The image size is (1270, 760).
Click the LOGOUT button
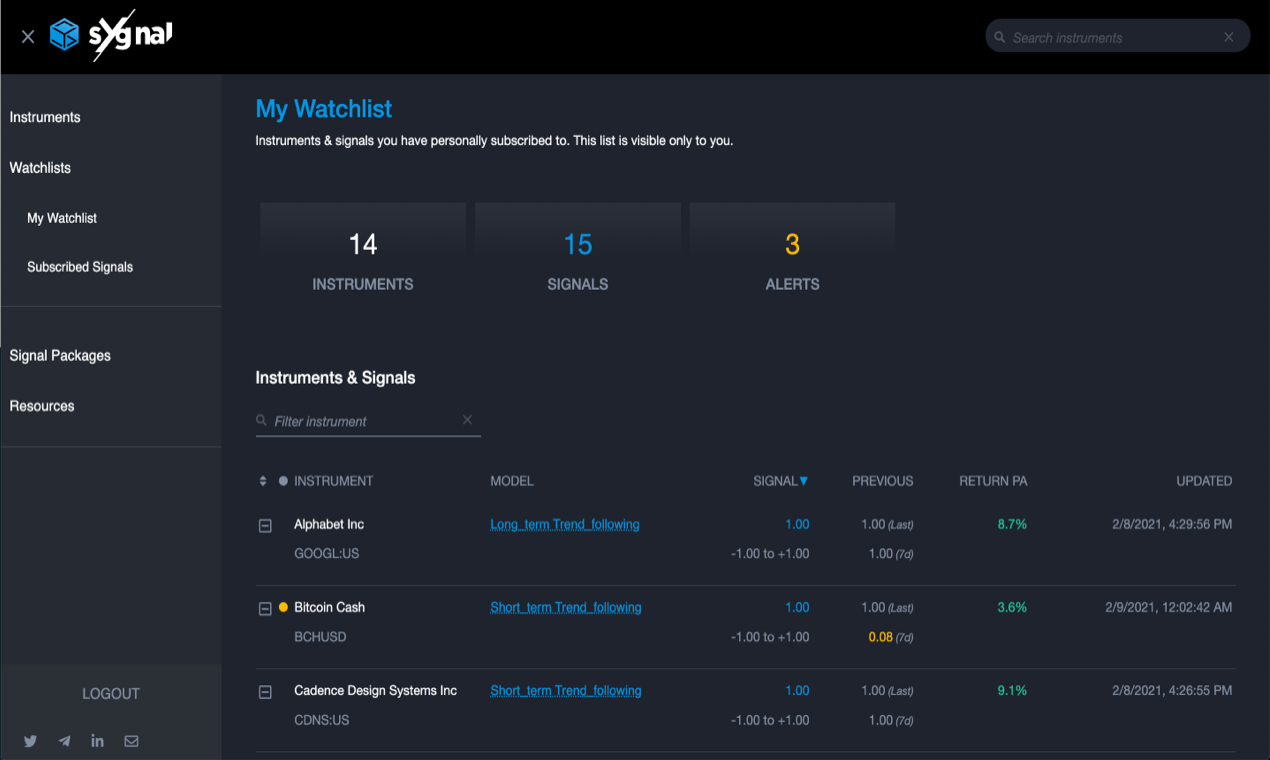(111, 693)
